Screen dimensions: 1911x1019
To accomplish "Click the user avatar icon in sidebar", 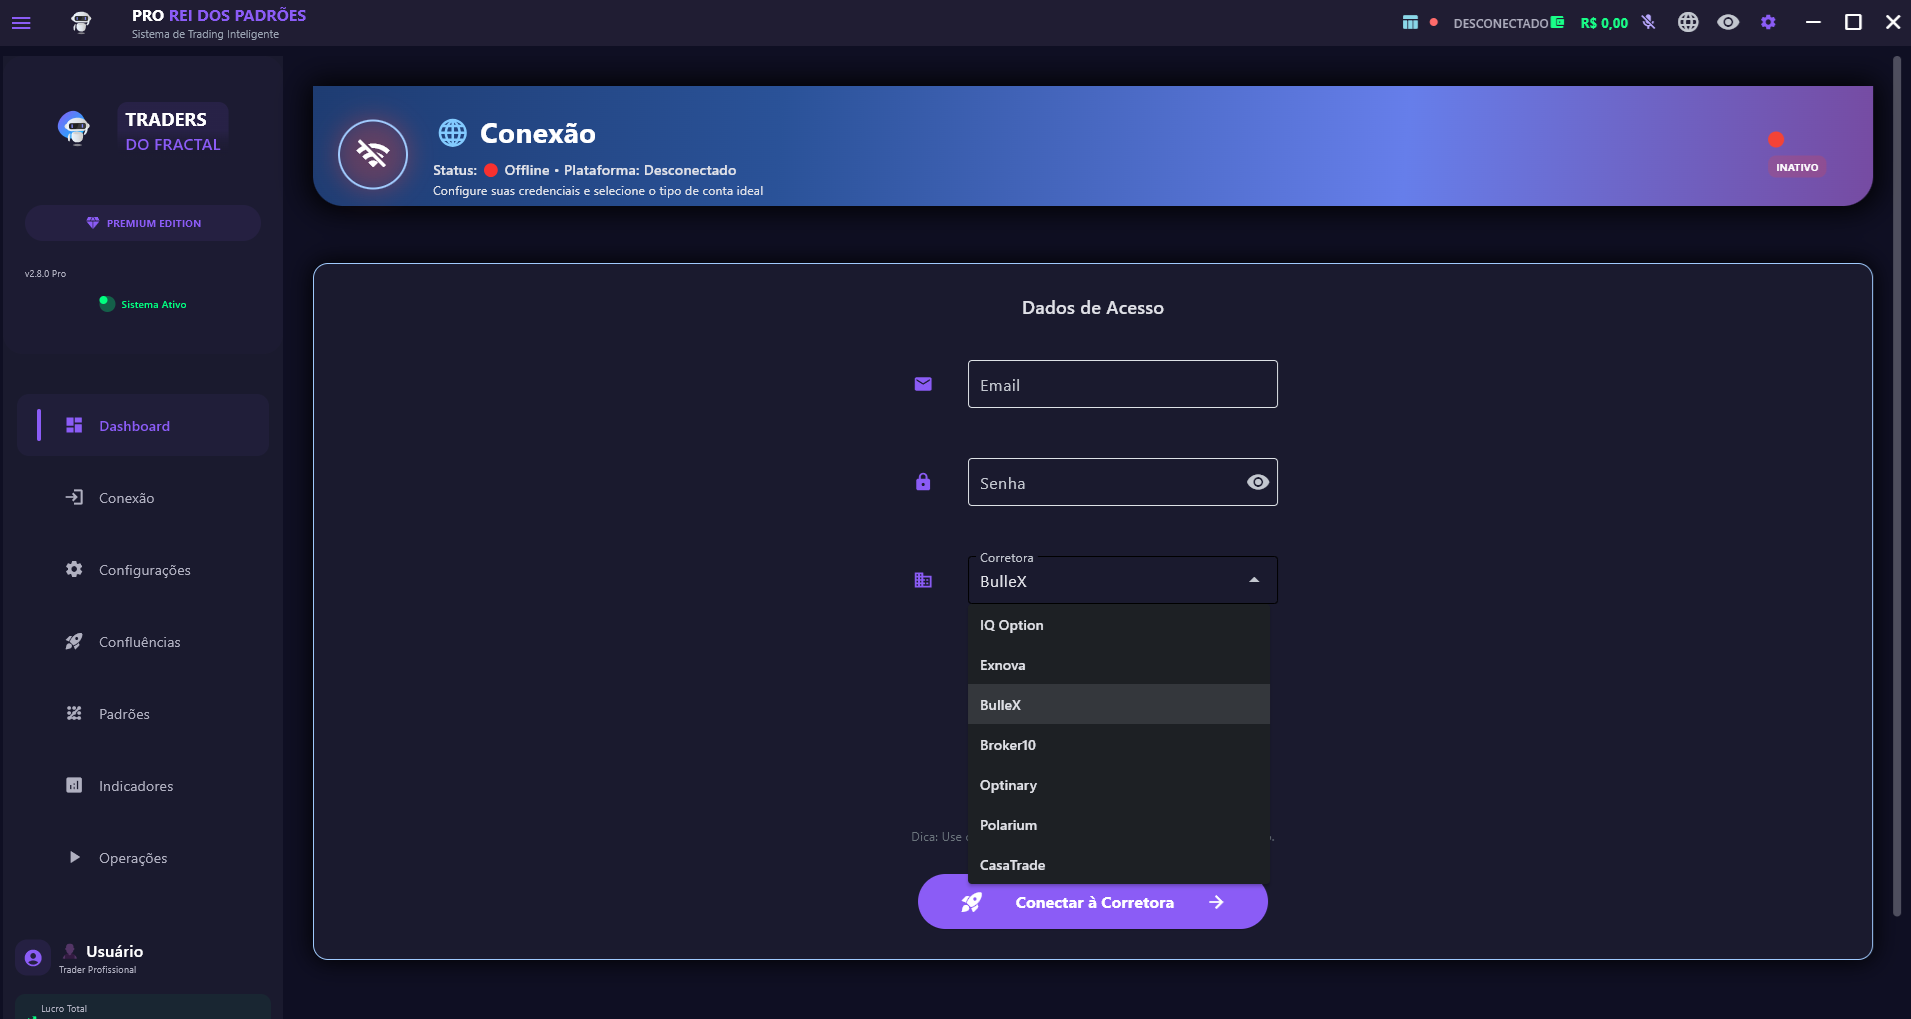I will click(x=33, y=958).
